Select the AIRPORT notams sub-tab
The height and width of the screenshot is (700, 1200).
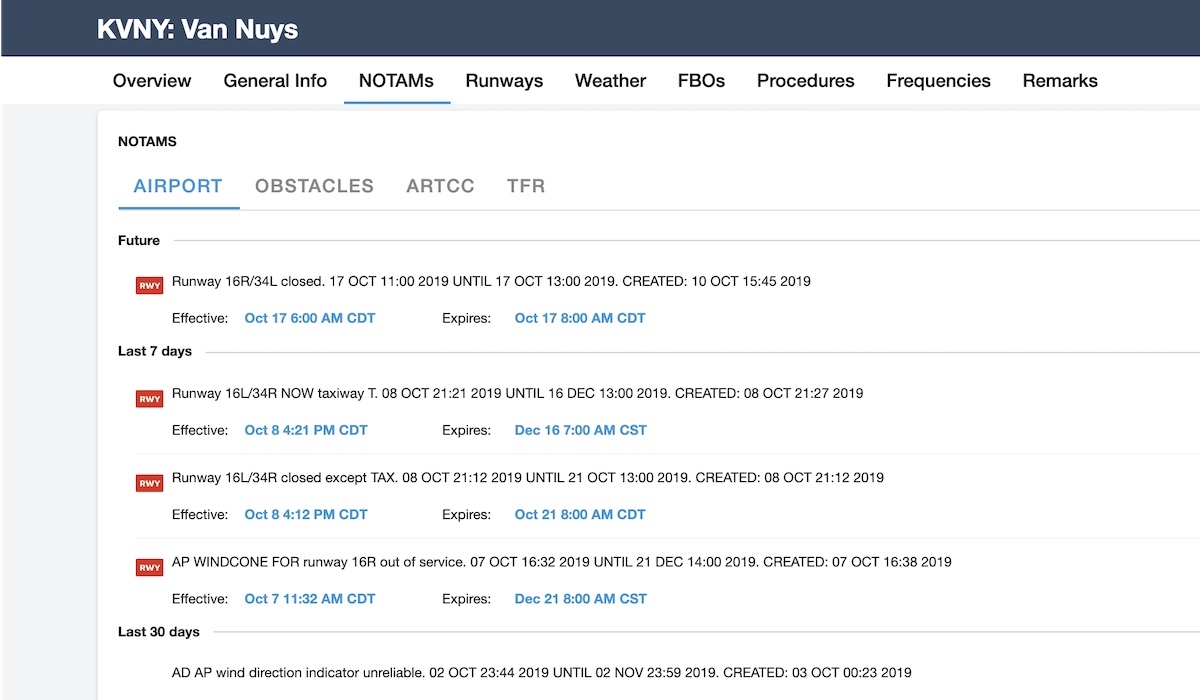[x=178, y=186]
